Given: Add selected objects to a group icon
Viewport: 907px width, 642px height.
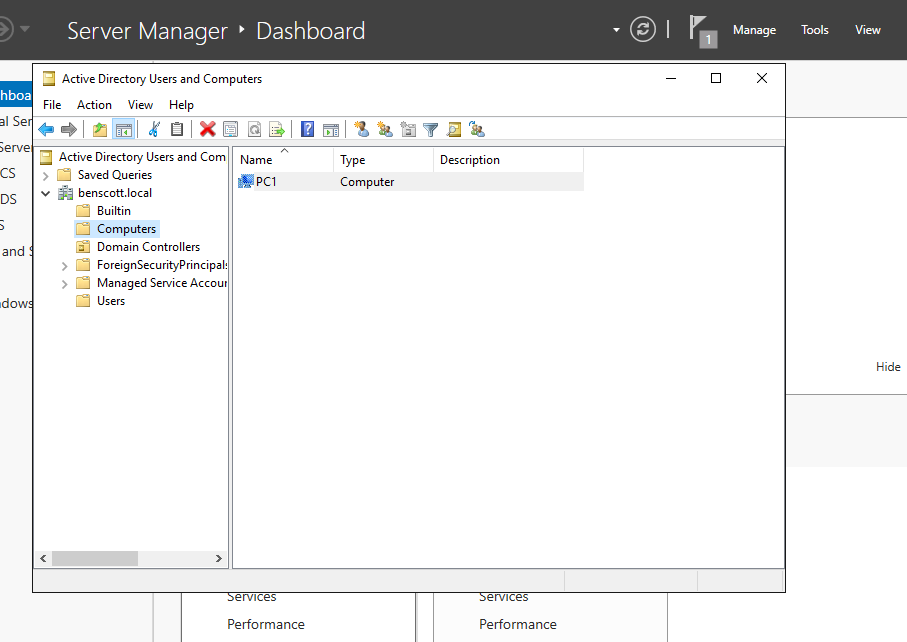Looking at the screenshot, I should click(x=477, y=130).
